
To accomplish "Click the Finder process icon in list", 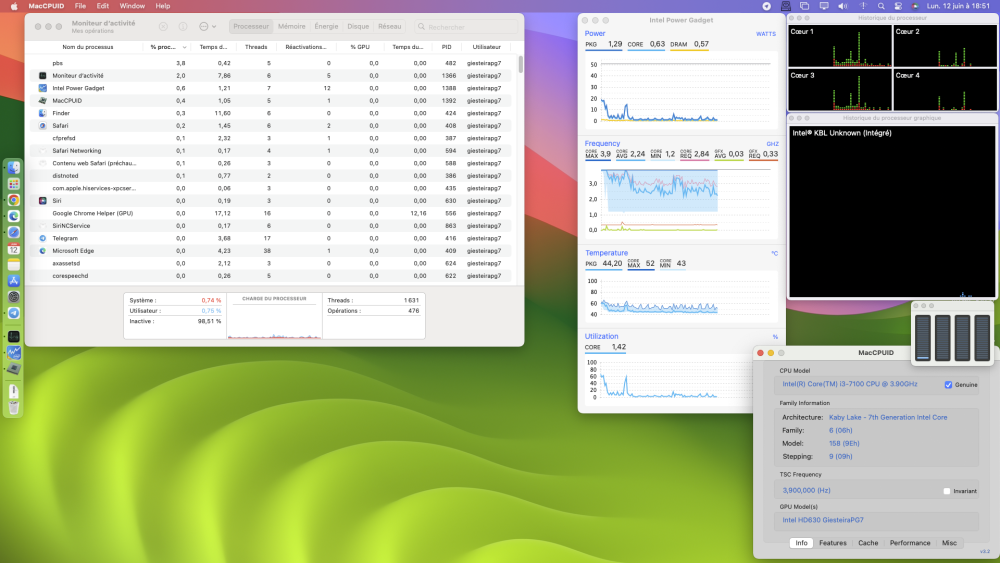I will [x=43, y=113].
